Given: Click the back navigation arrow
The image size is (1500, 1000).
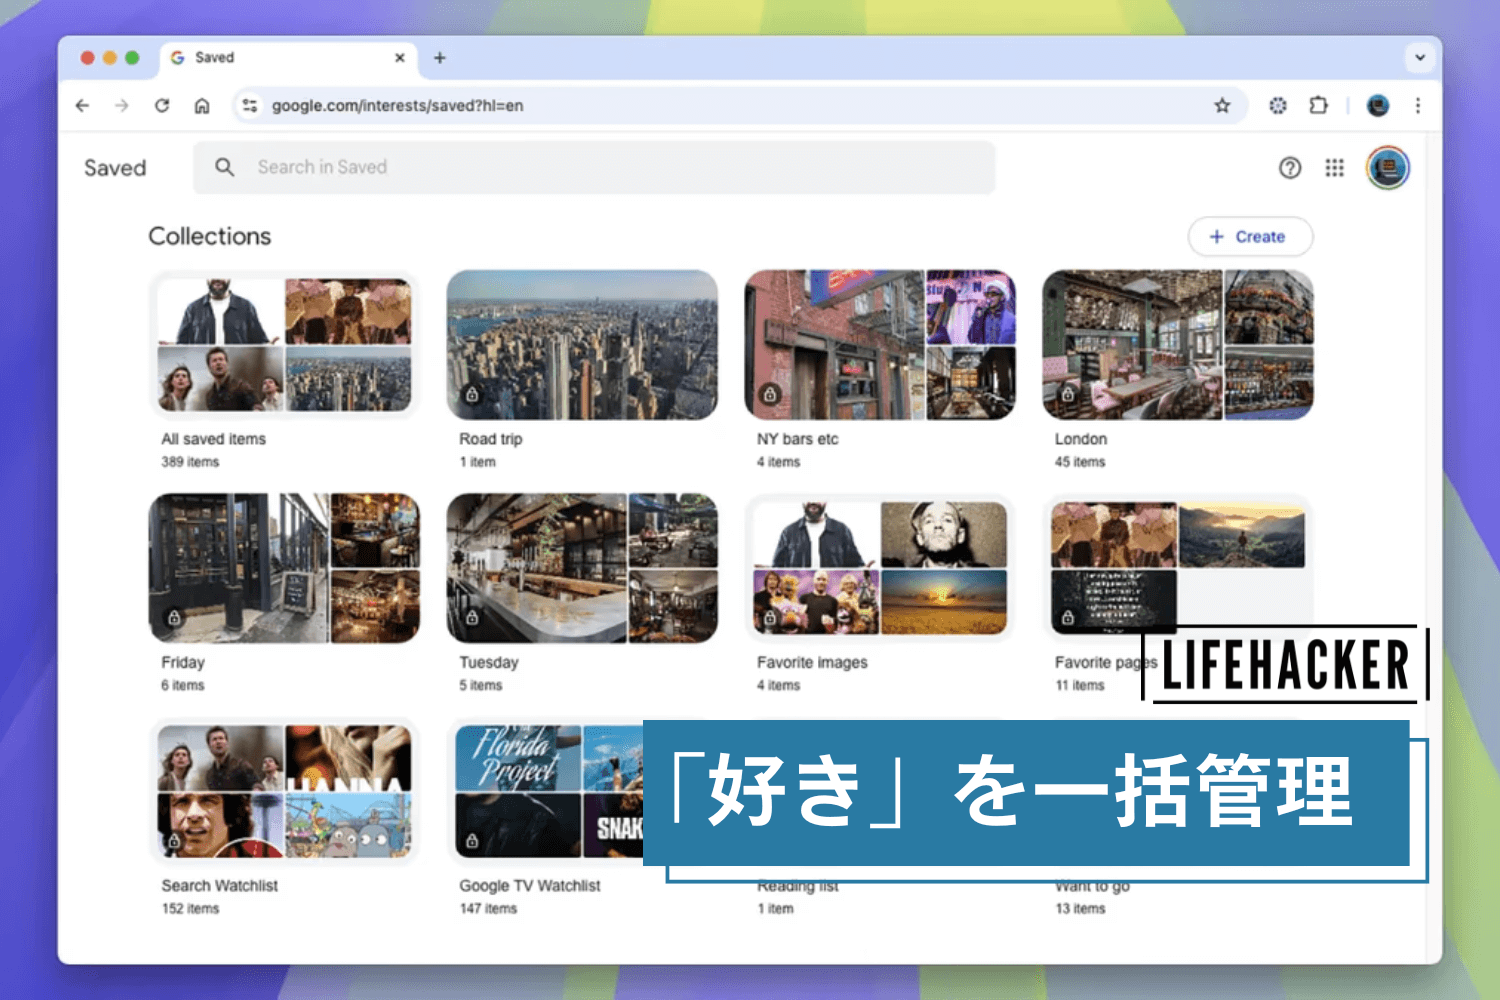Looking at the screenshot, I should pyautogui.click(x=82, y=105).
